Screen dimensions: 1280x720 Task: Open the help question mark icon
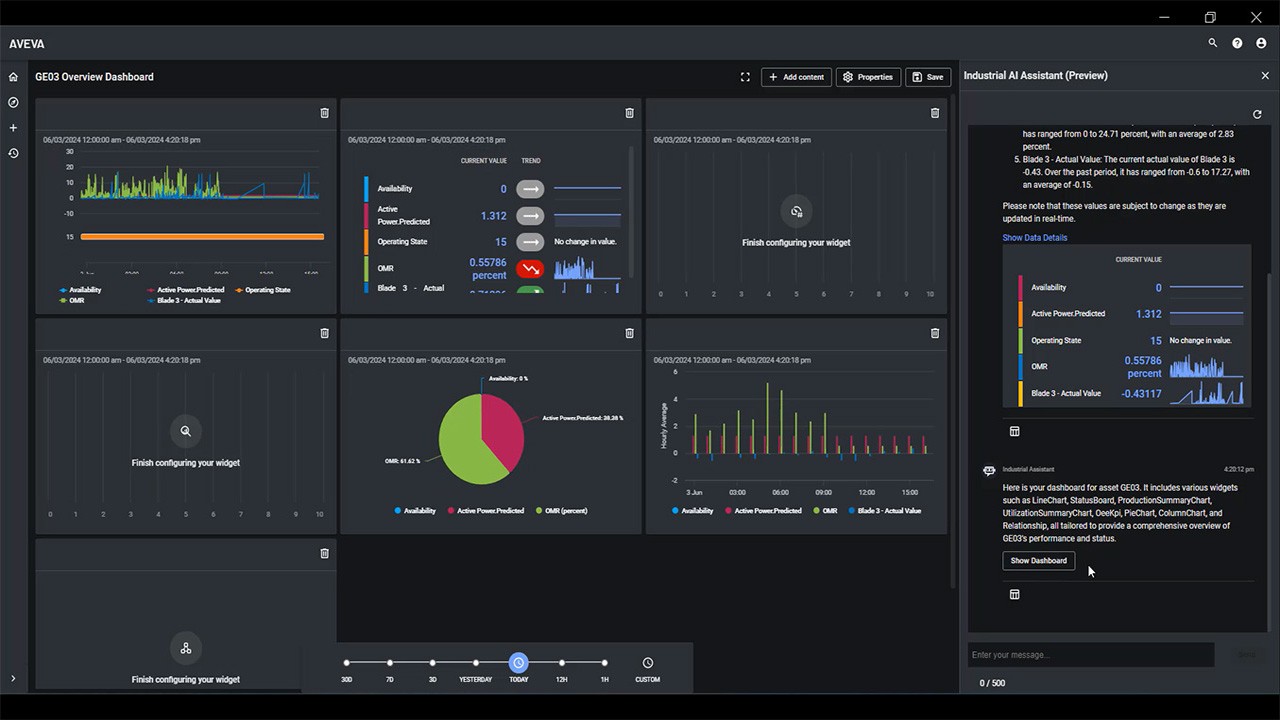click(1237, 44)
